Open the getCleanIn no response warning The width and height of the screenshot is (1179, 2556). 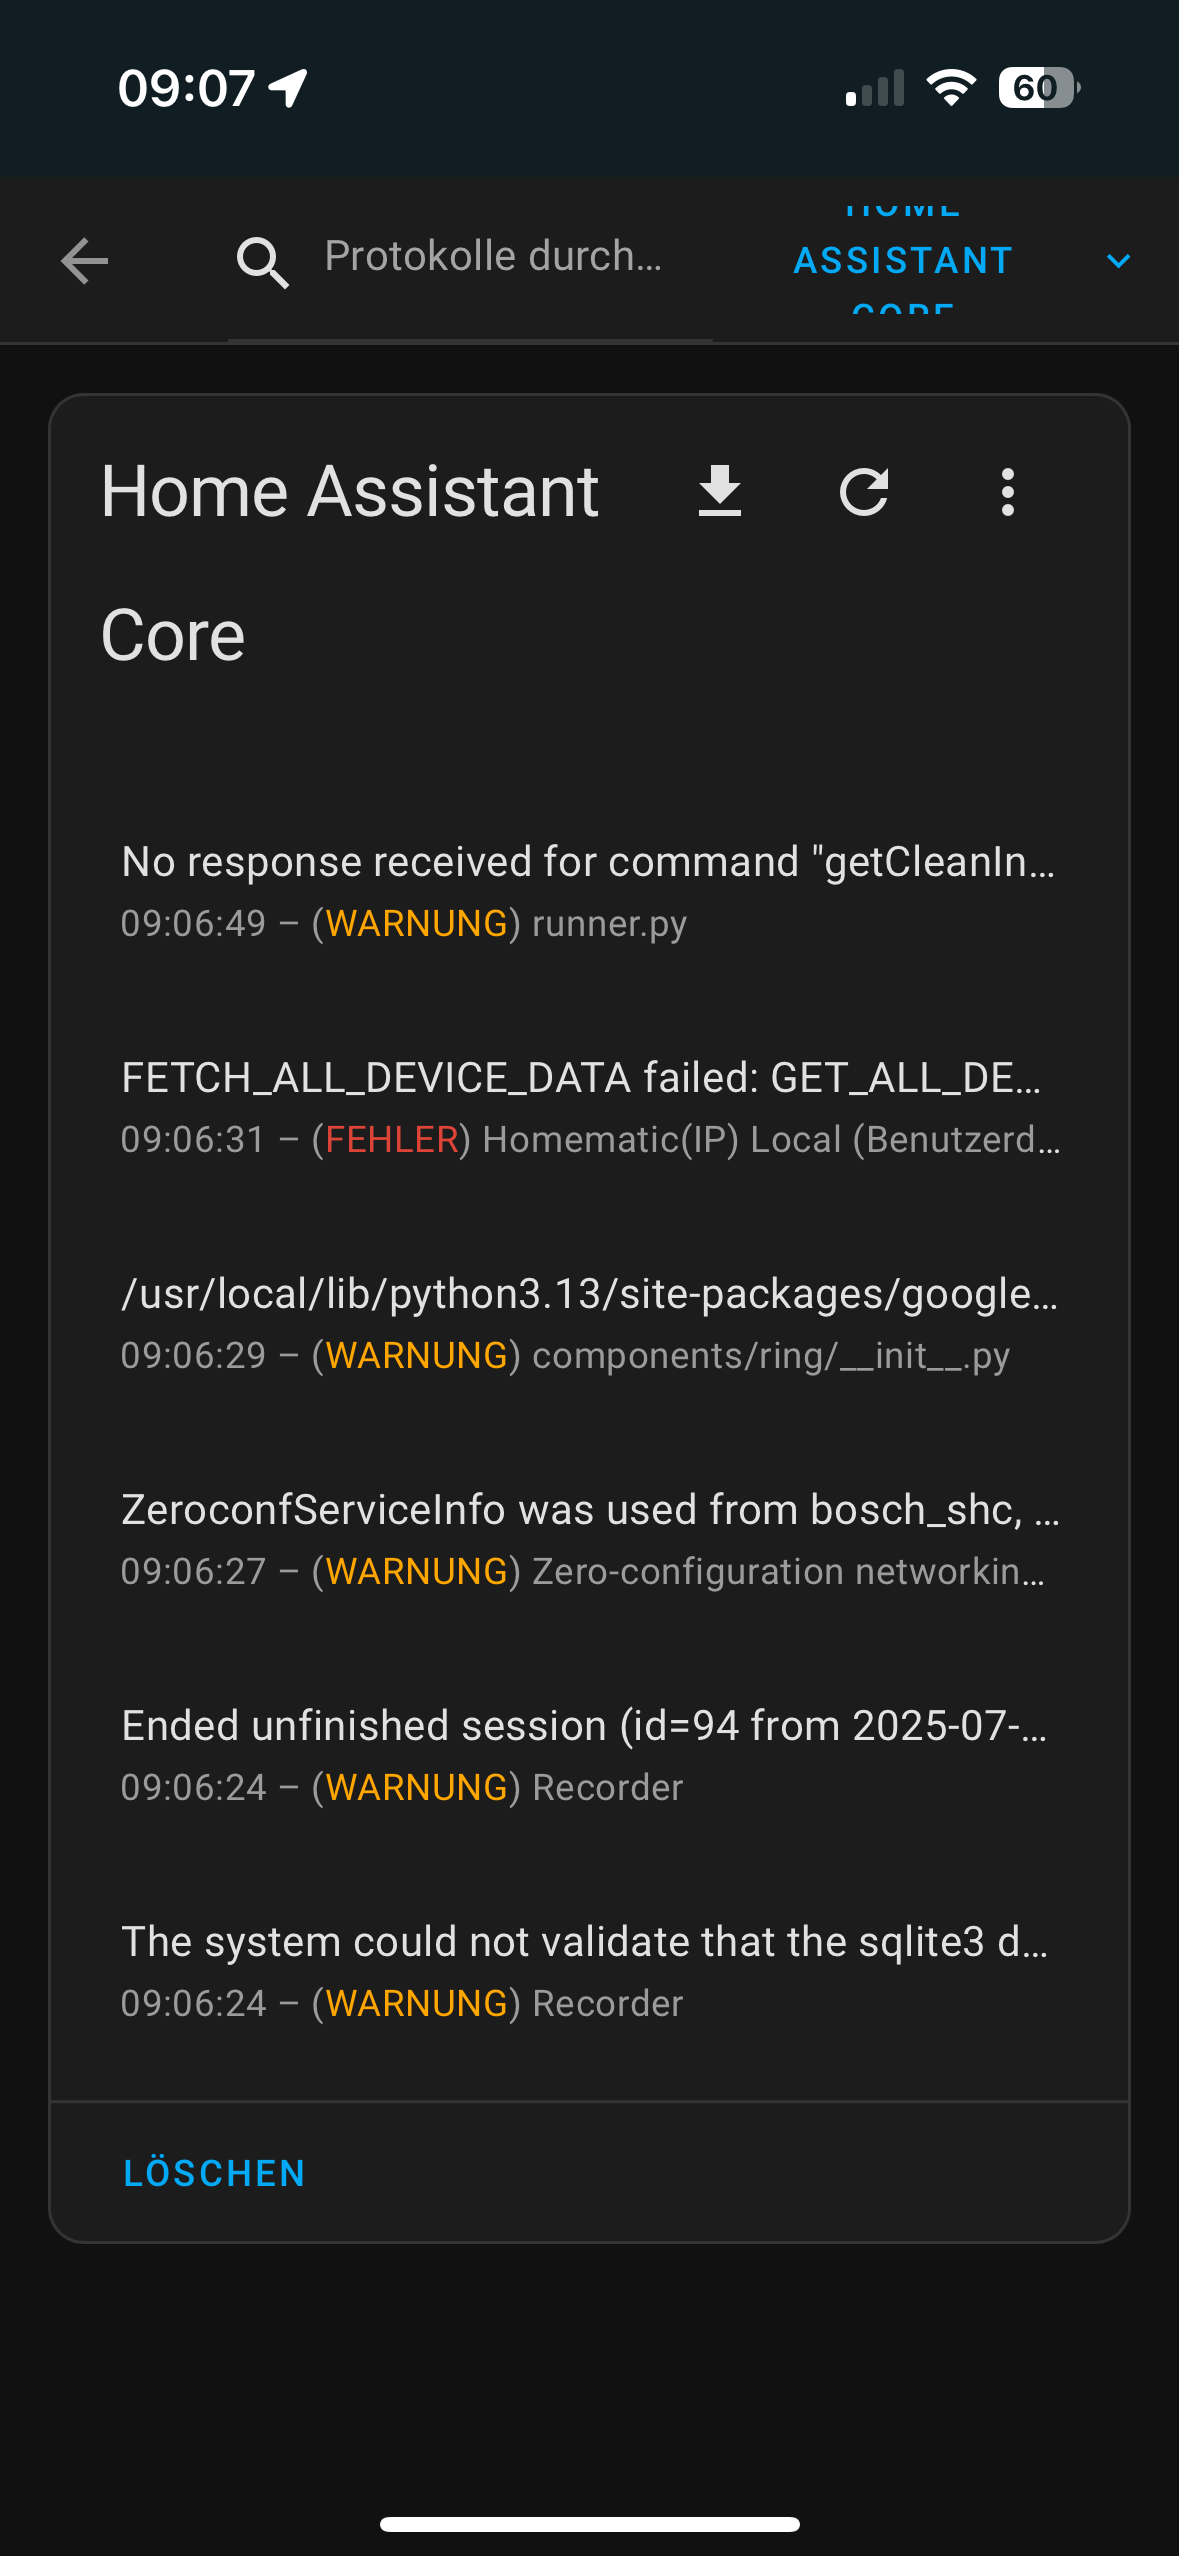(x=589, y=890)
